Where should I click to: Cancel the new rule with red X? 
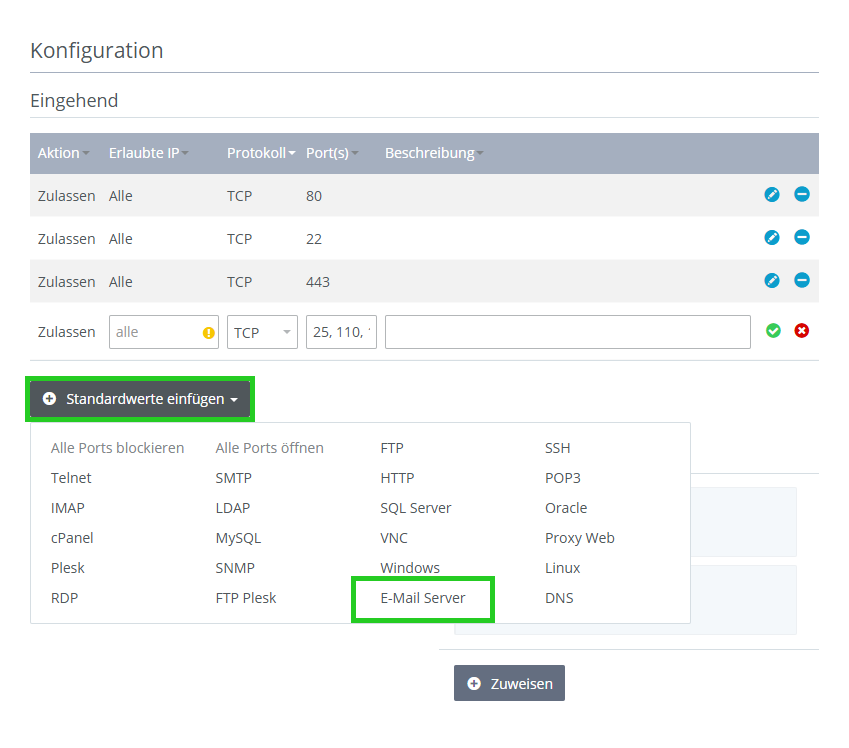pos(802,330)
